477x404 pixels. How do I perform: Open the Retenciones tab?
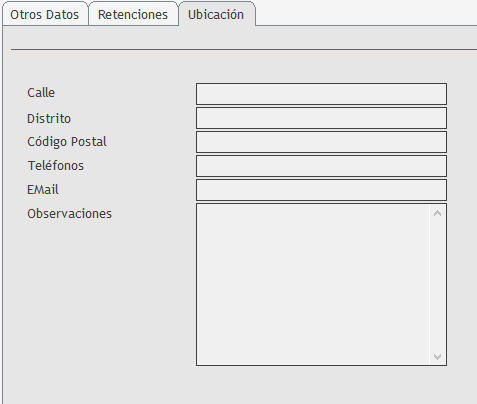133,15
